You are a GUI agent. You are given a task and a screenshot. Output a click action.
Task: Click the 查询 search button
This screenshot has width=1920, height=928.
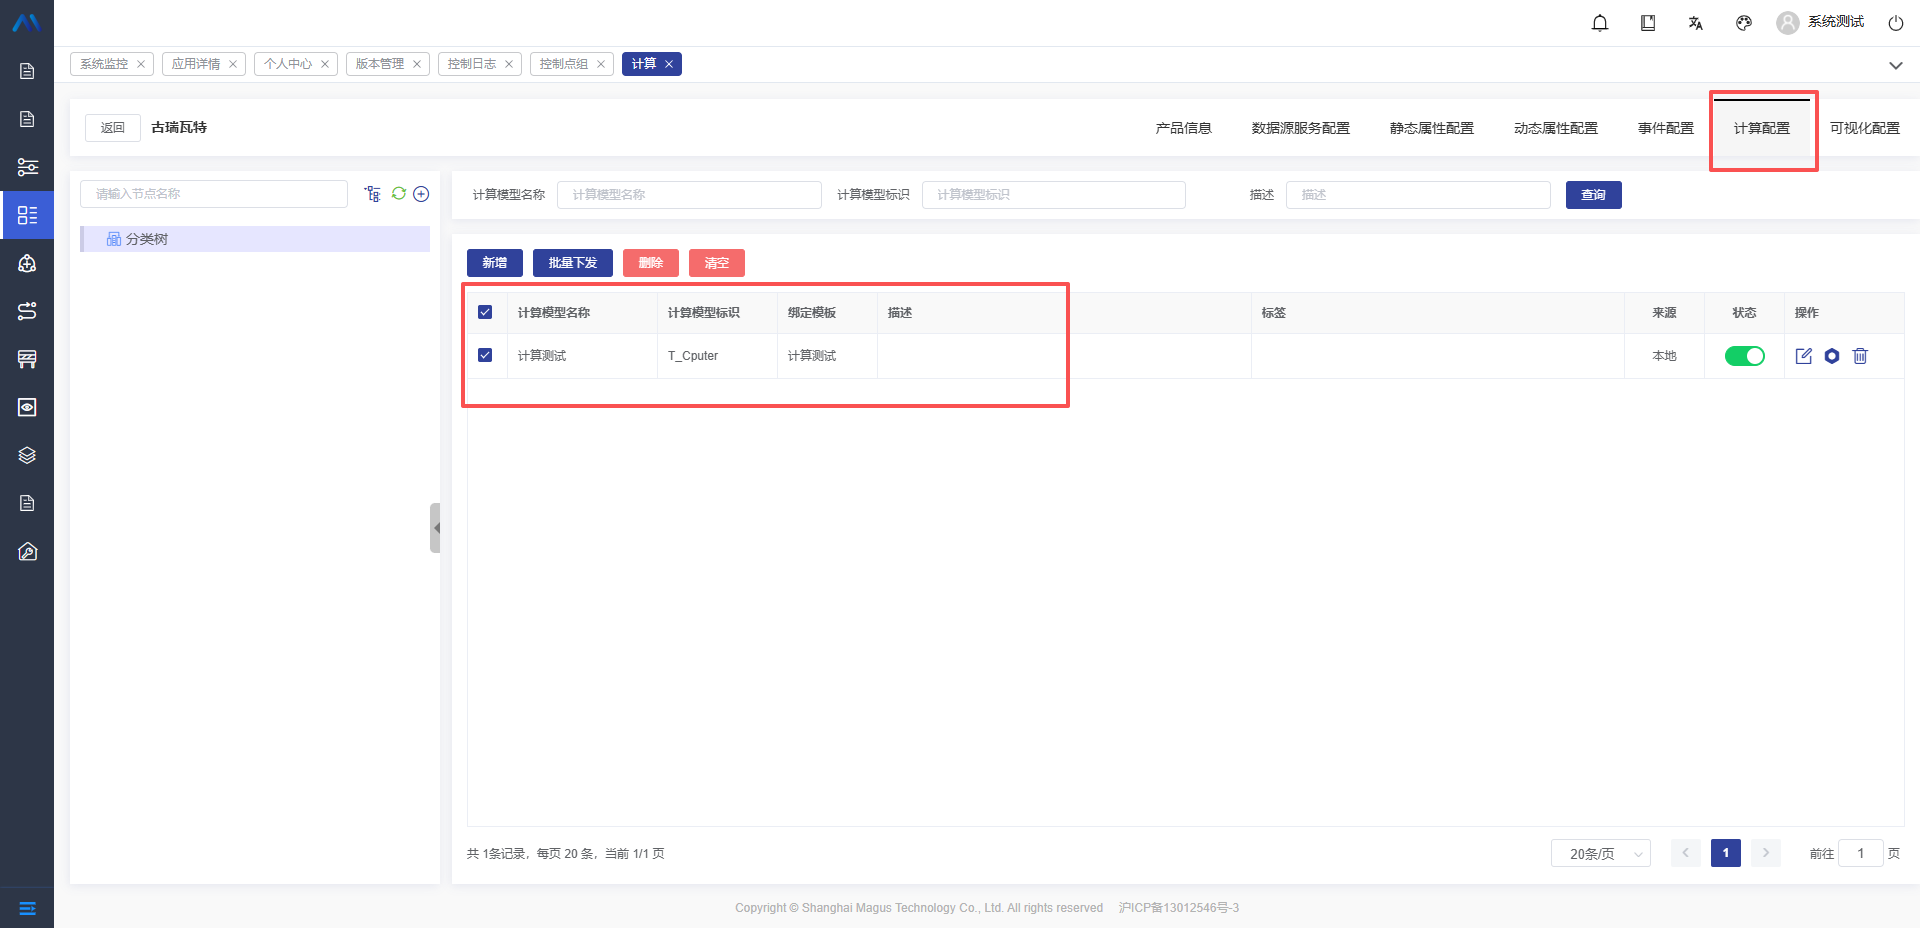tap(1593, 195)
